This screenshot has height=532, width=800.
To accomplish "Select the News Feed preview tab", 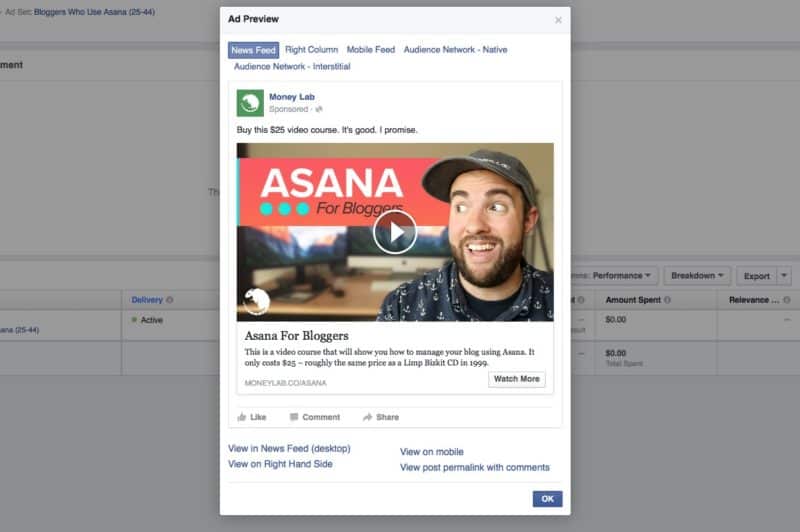I will coord(254,50).
